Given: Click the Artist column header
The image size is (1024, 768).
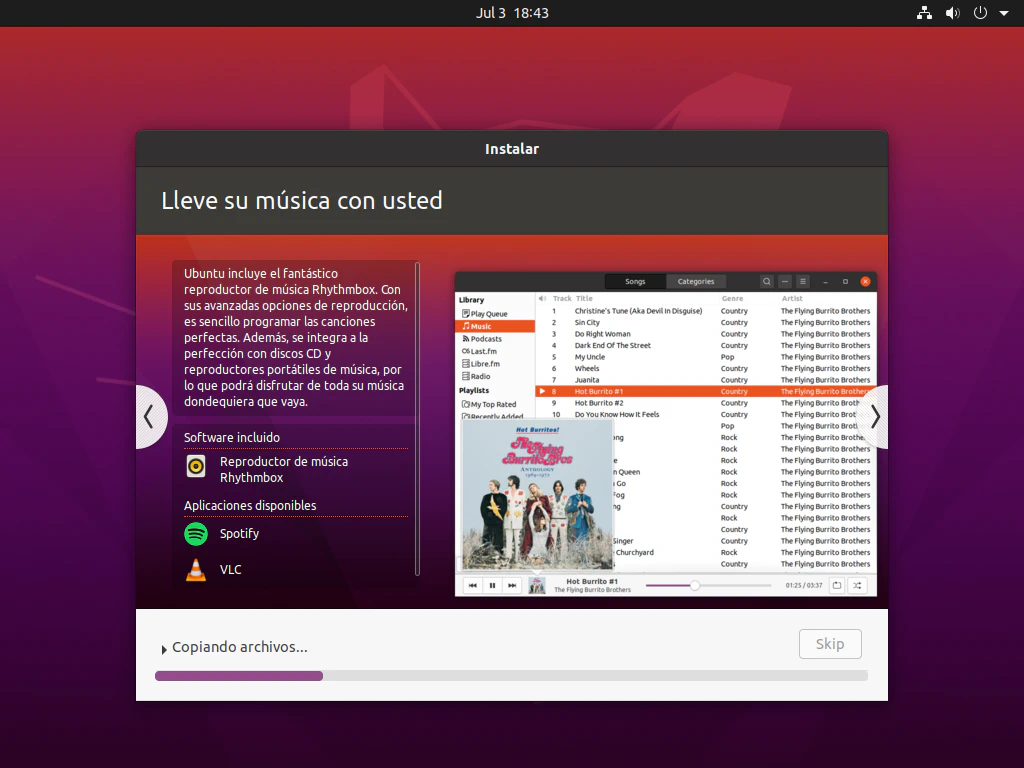Looking at the screenshot, I should pyautogui.click(x=792, y=298).
